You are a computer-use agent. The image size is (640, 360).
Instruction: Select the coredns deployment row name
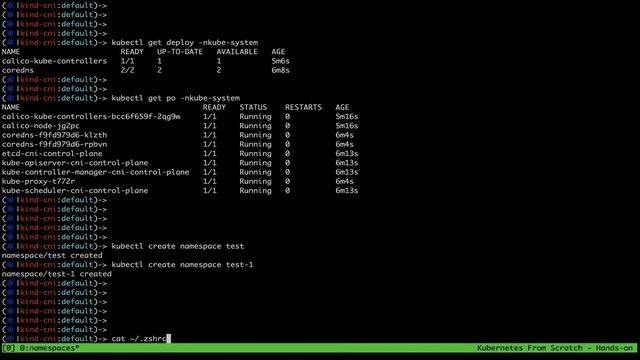click(18, 70)
